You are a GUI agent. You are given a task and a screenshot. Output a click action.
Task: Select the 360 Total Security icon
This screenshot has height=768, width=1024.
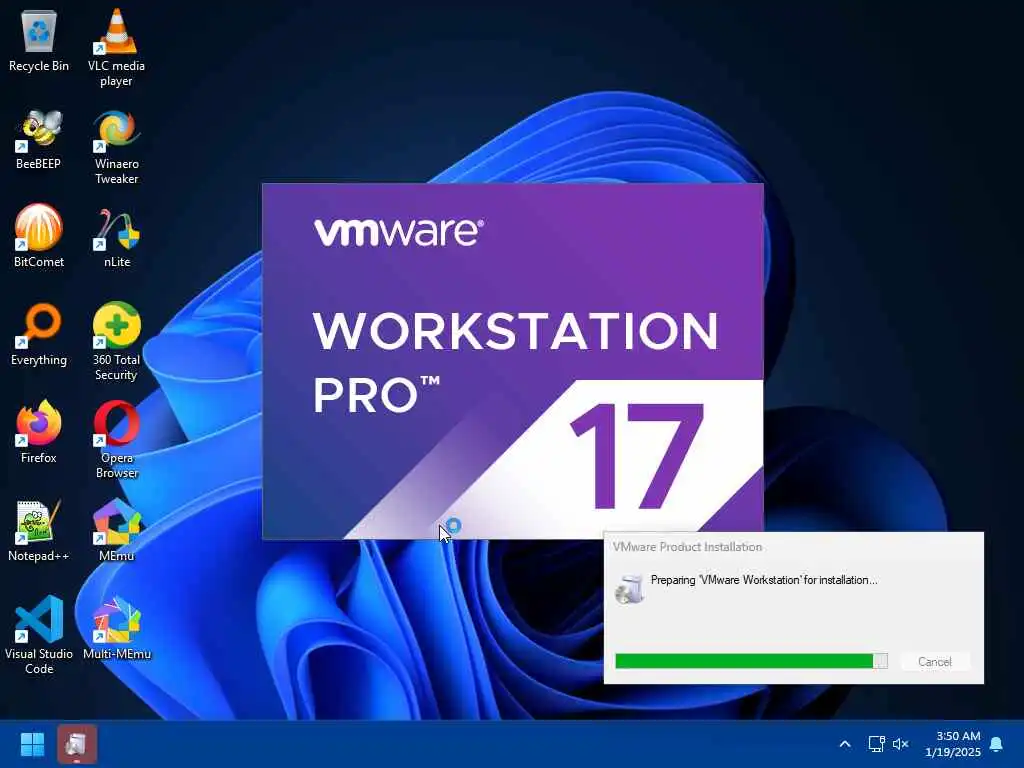116,341
